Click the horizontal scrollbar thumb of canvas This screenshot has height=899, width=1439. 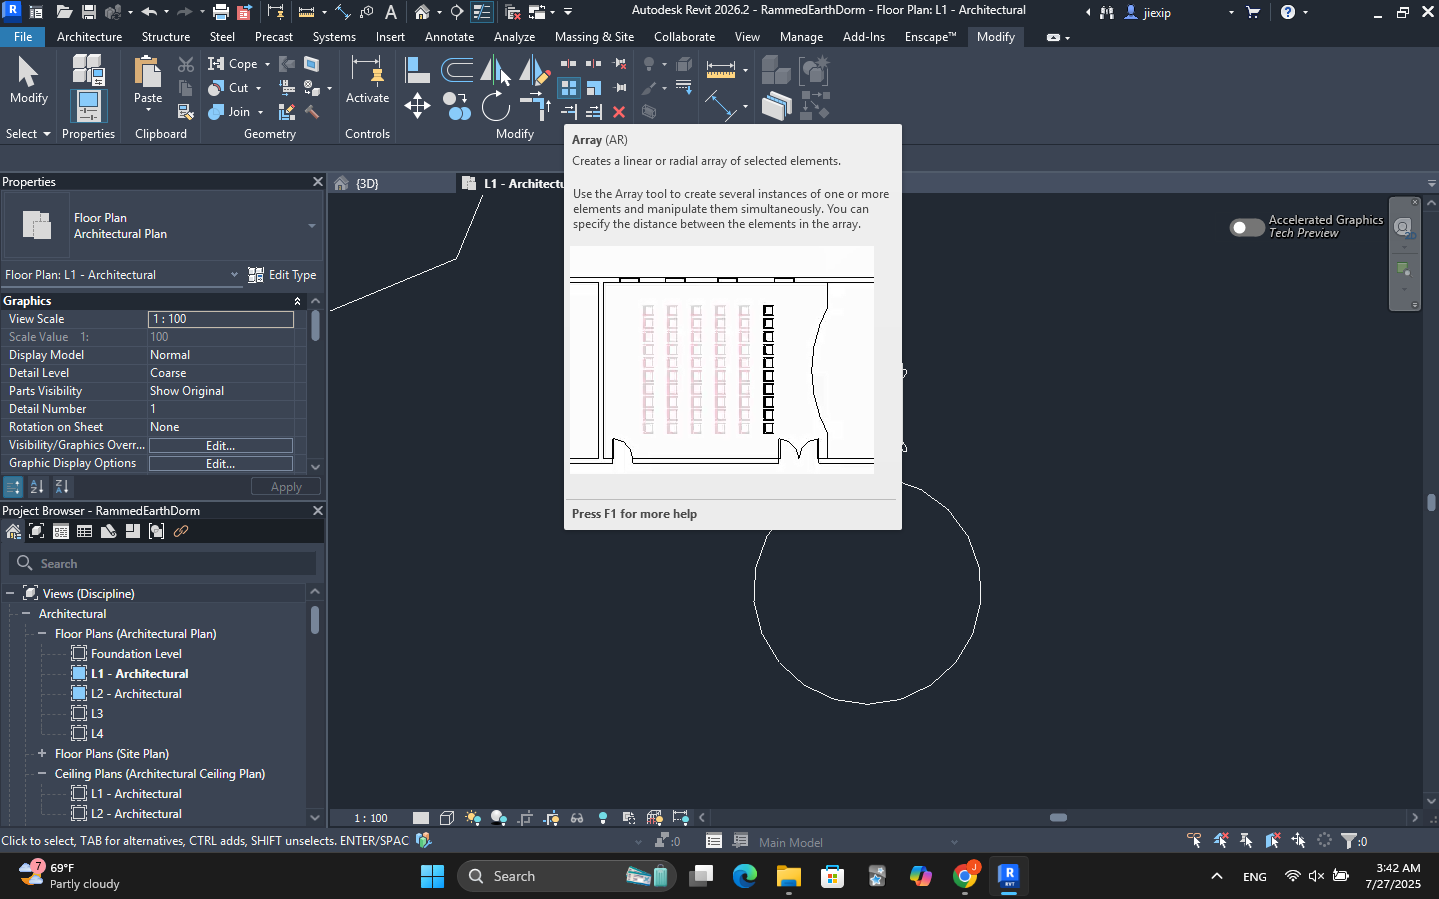click(1058, 818)
